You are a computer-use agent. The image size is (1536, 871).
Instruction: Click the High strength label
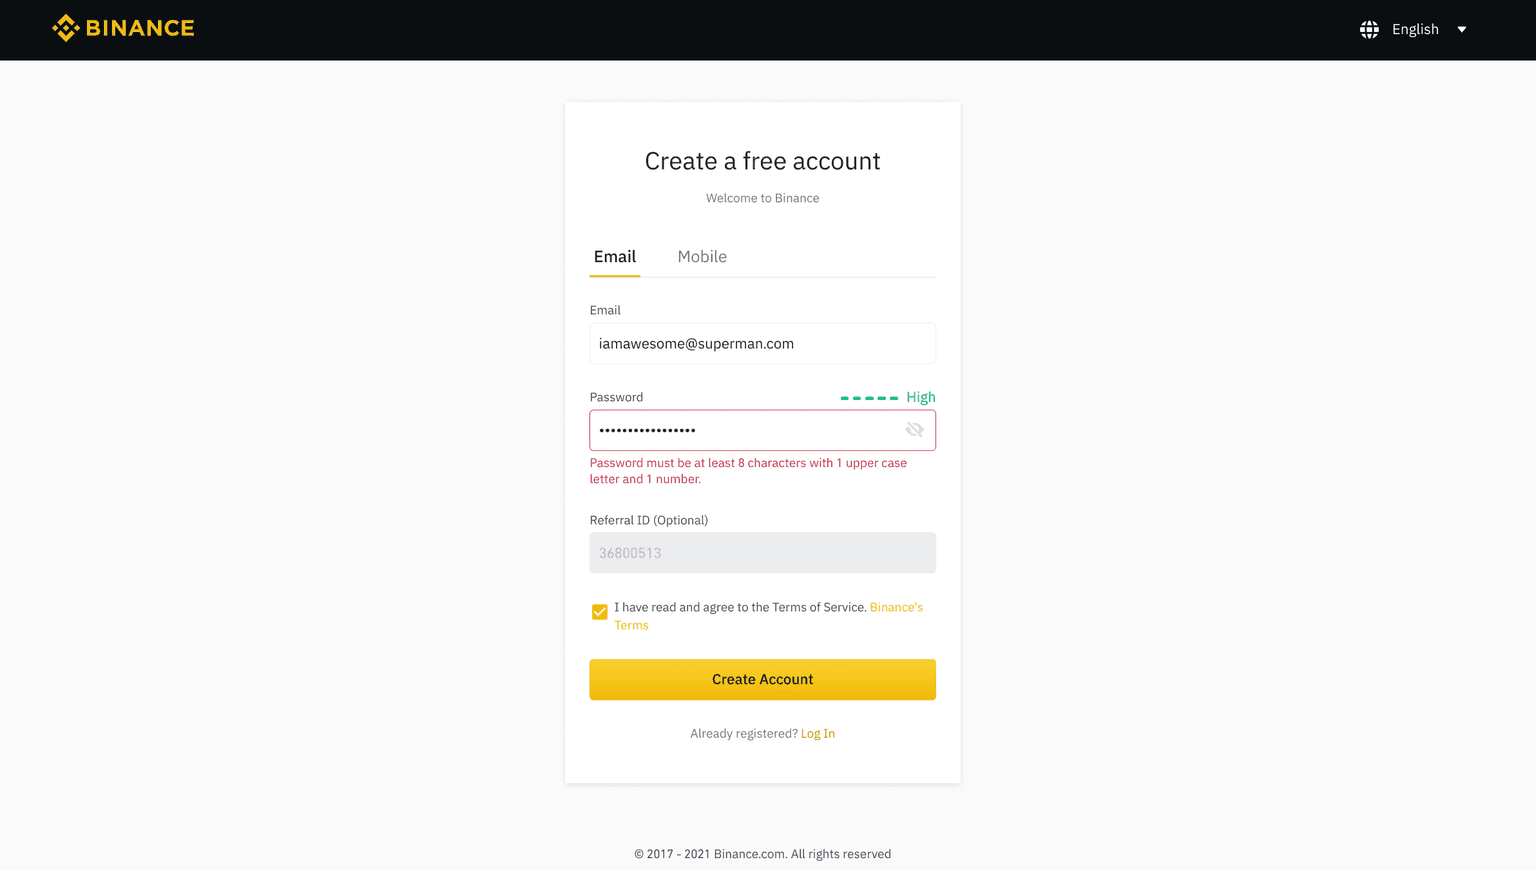tap(921, 397)
